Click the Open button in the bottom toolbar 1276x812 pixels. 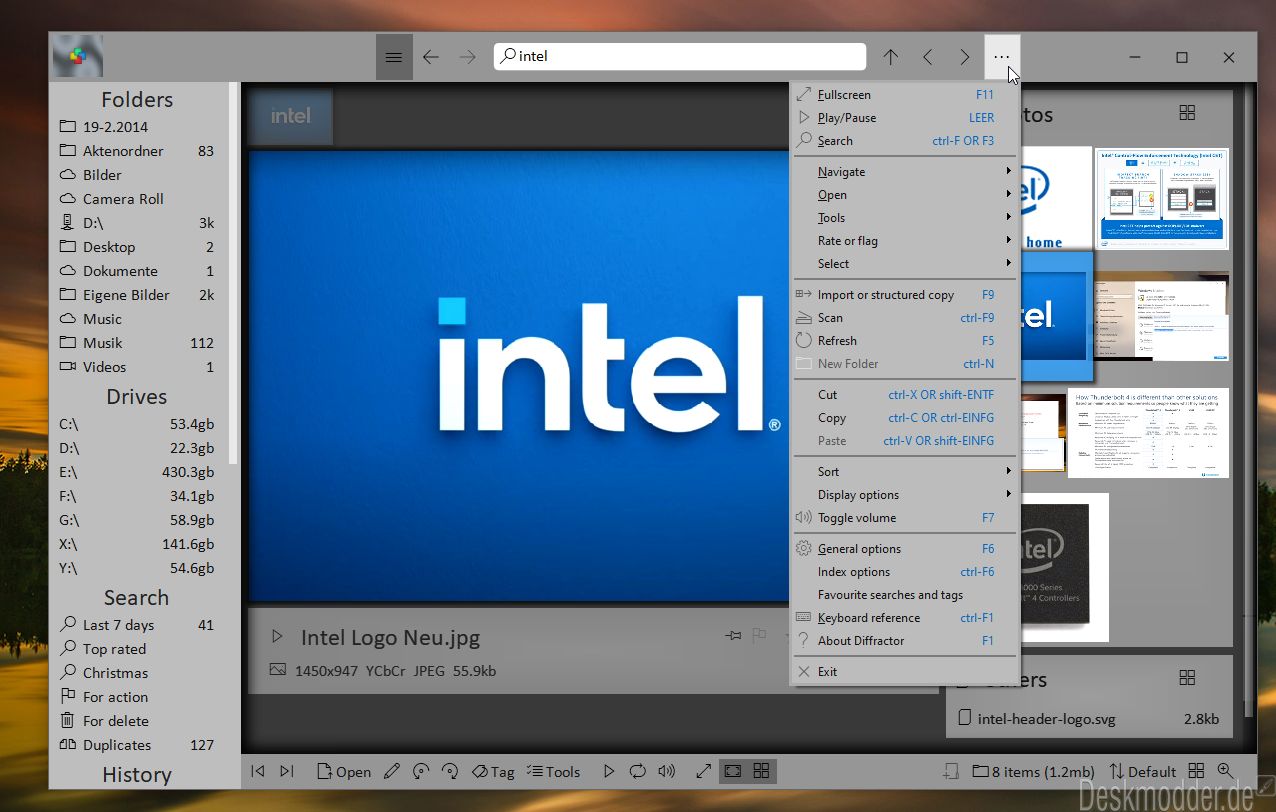[343, 771]
